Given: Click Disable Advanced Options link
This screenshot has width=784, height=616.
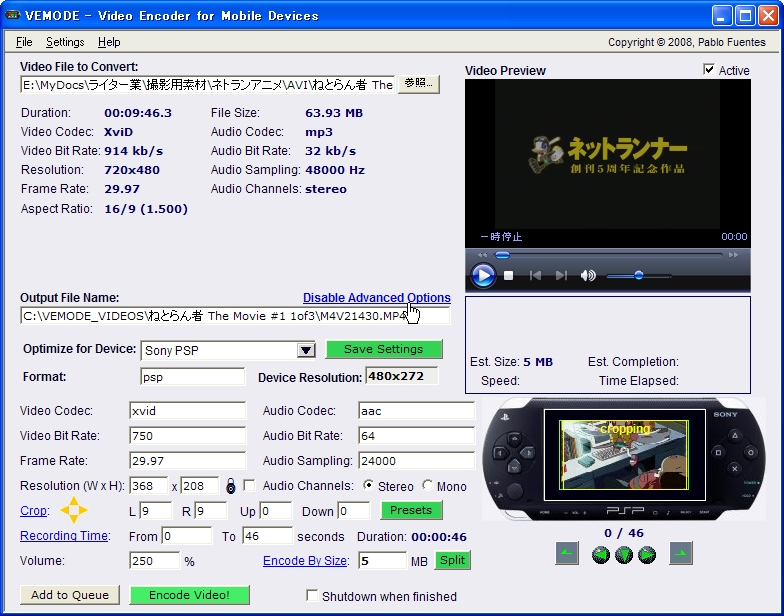Looking at the screenshot, I should pos(376,298).
